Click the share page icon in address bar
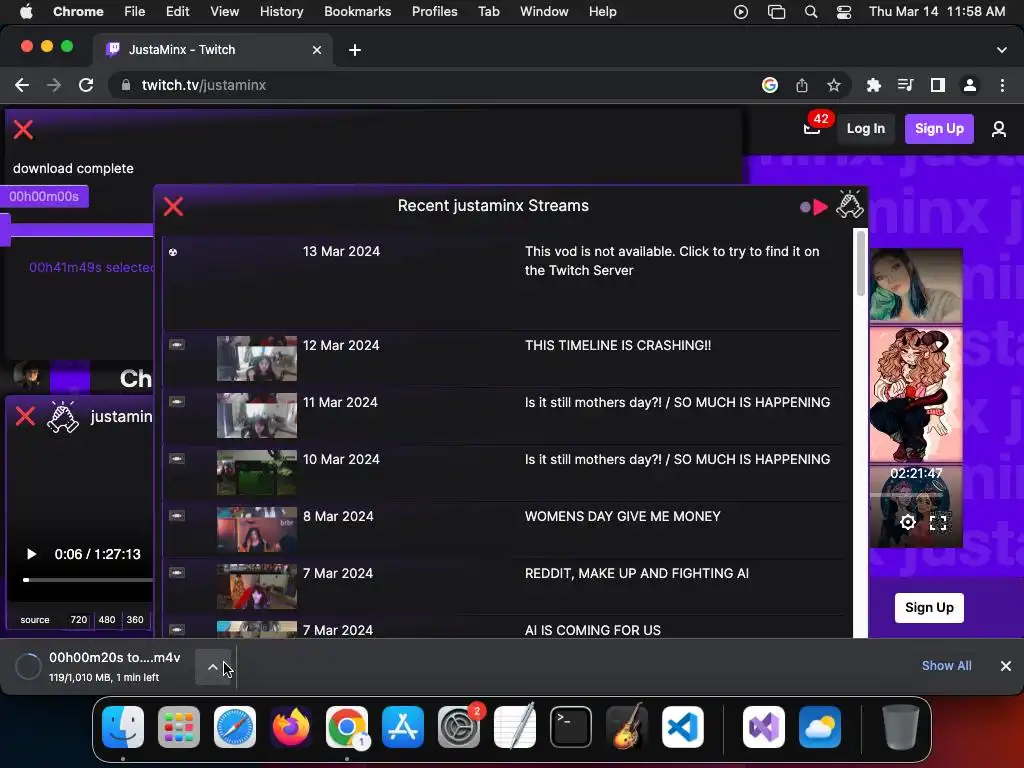1024x768 pixels. [x=802, y=85]
